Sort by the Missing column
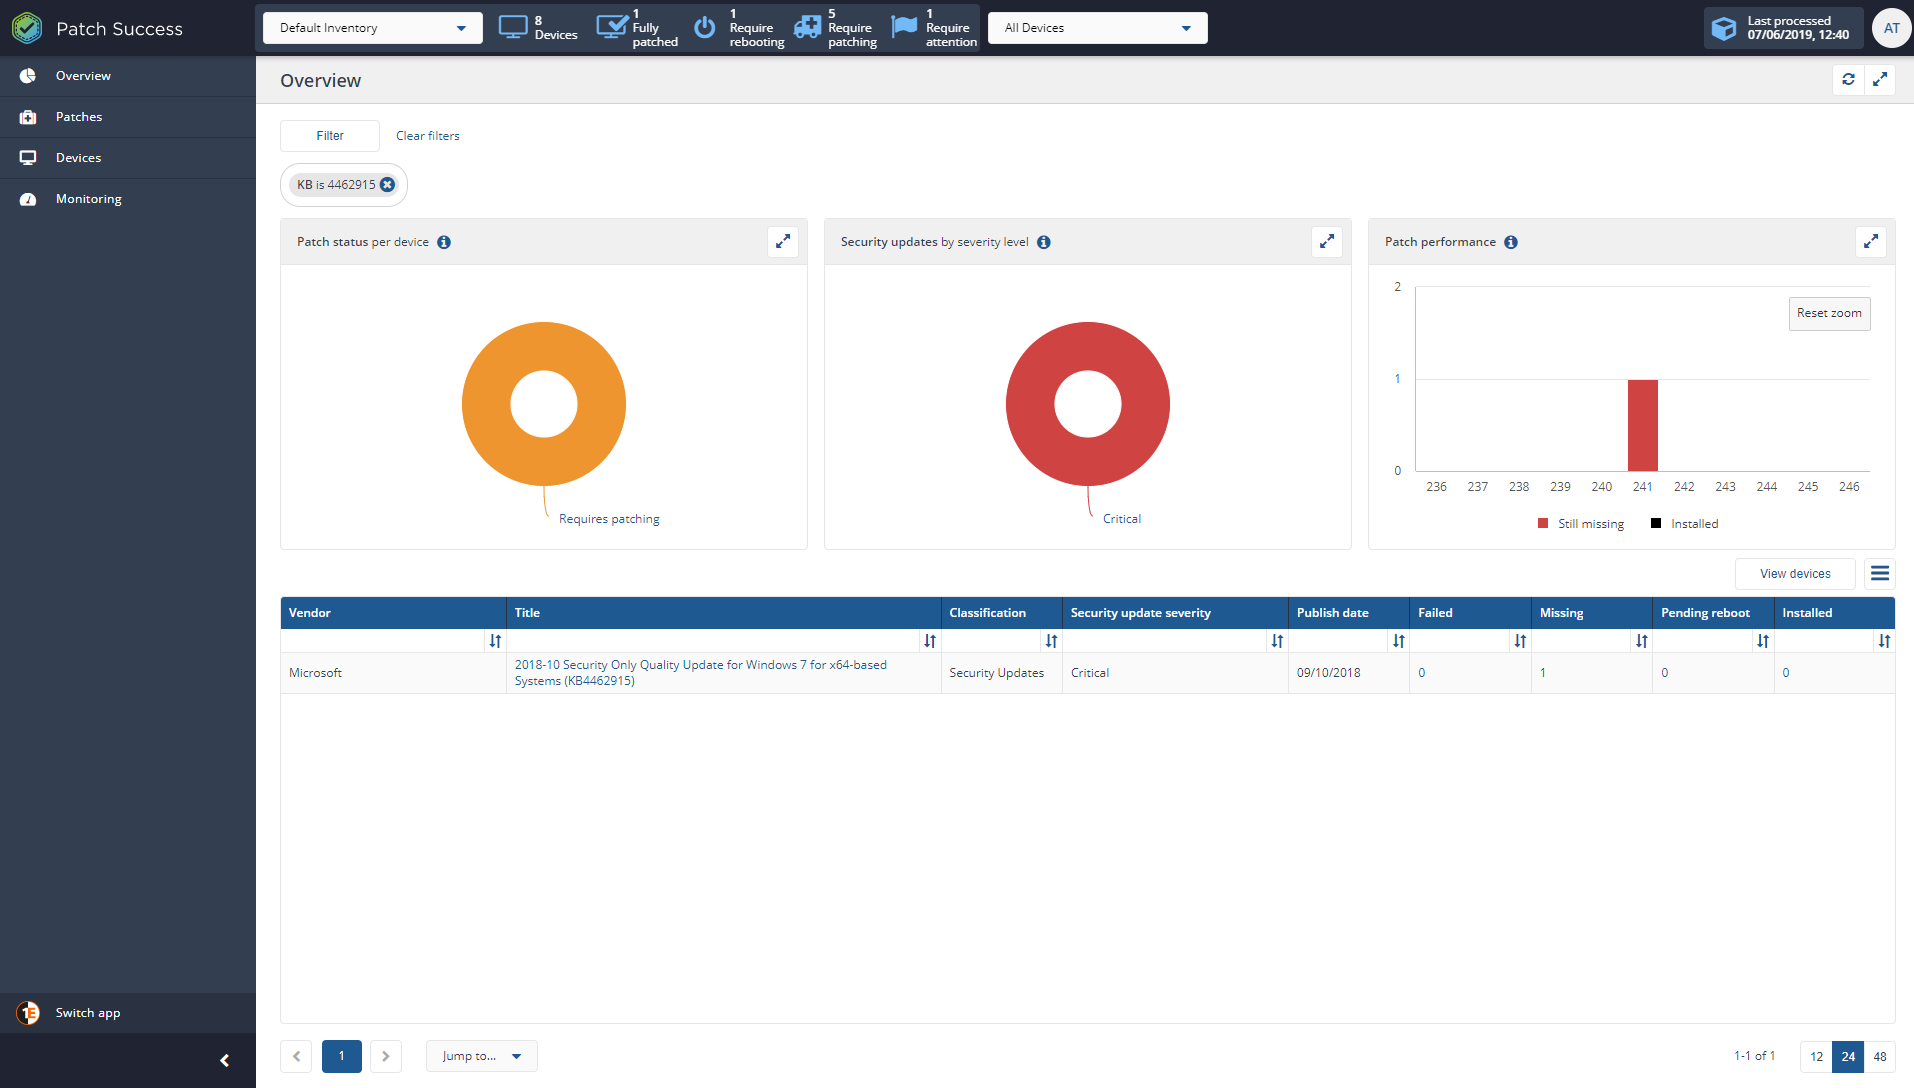Screen dimensions: 1914x1088 pyautogui.click(x=1641, y=641)
